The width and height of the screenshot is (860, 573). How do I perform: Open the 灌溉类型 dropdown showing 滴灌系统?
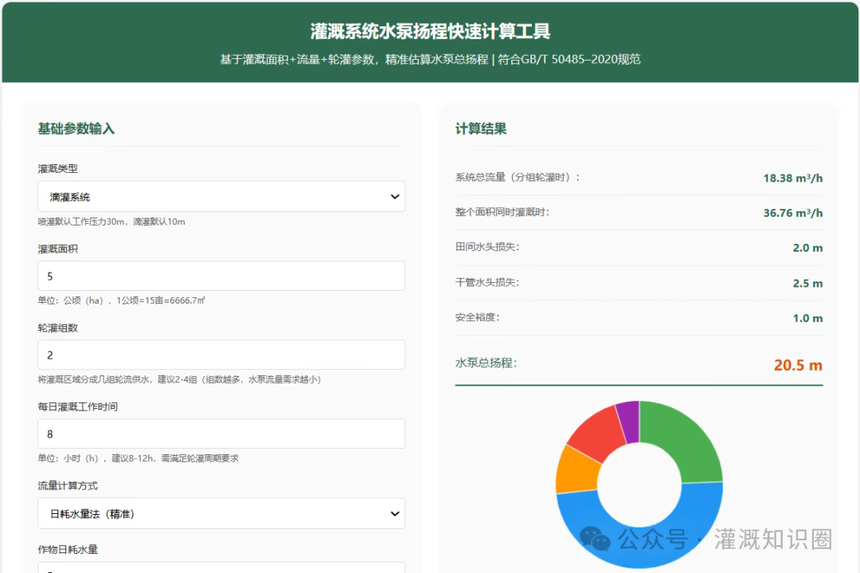221,196
